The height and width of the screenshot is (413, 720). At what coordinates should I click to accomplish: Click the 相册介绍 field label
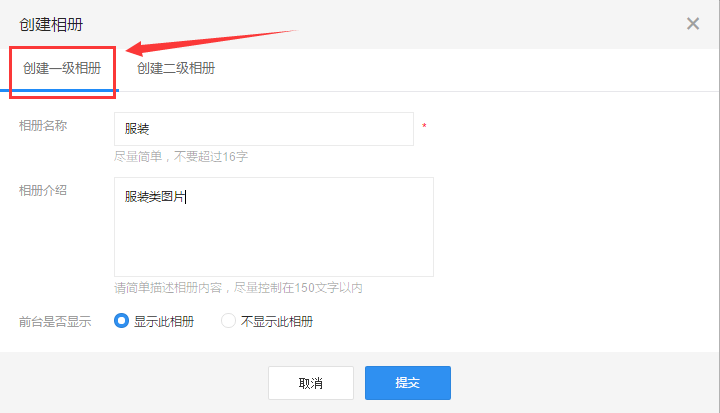click(x=43, y=190)
